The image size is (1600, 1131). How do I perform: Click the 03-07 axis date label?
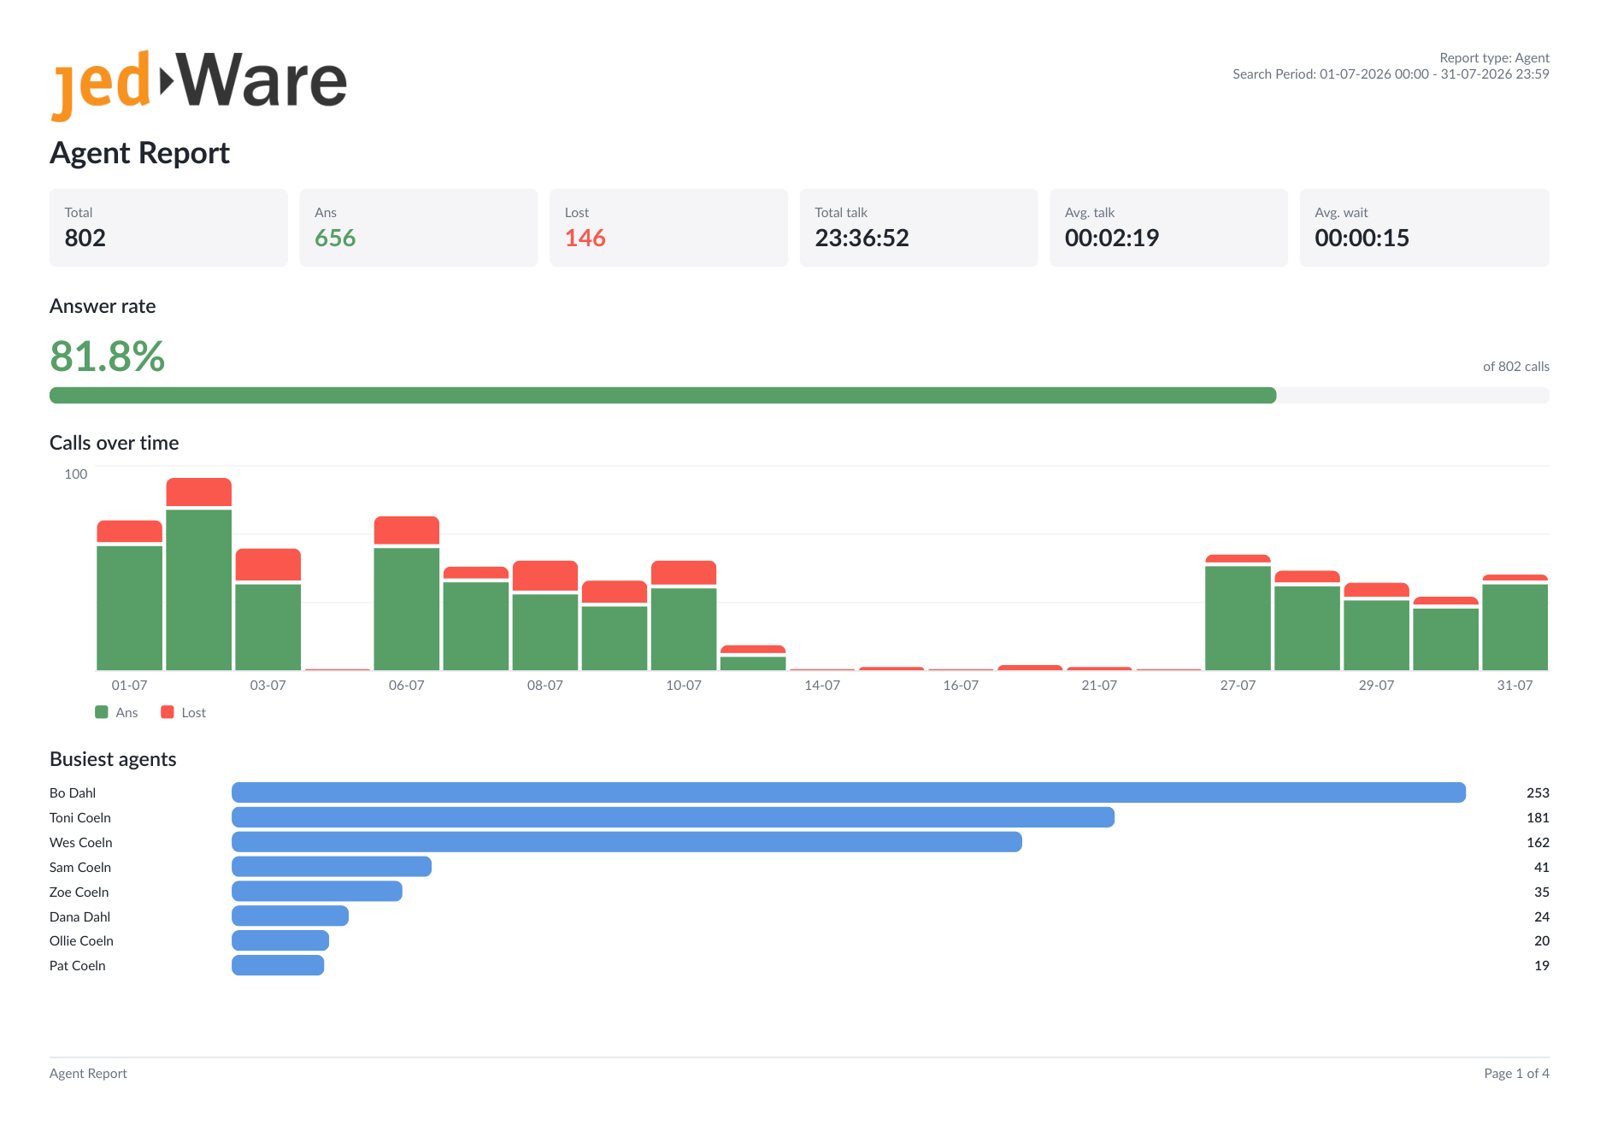pyautogui.click(x=268, y=685)
